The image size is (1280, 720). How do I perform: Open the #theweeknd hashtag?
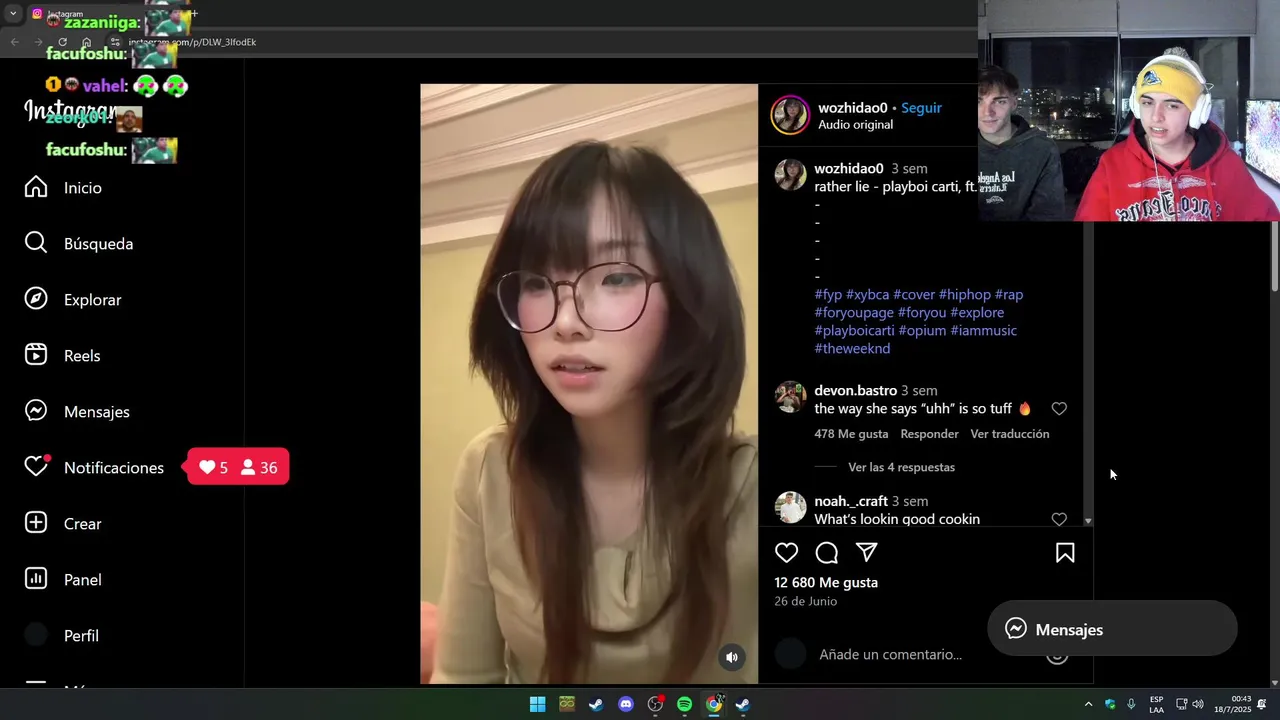852,348
